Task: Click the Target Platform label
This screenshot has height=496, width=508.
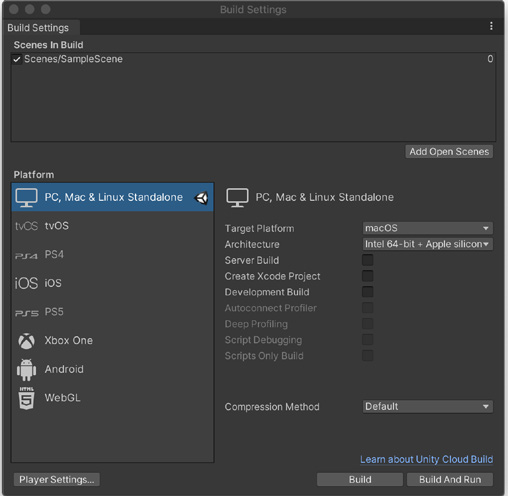Action: 259,229
